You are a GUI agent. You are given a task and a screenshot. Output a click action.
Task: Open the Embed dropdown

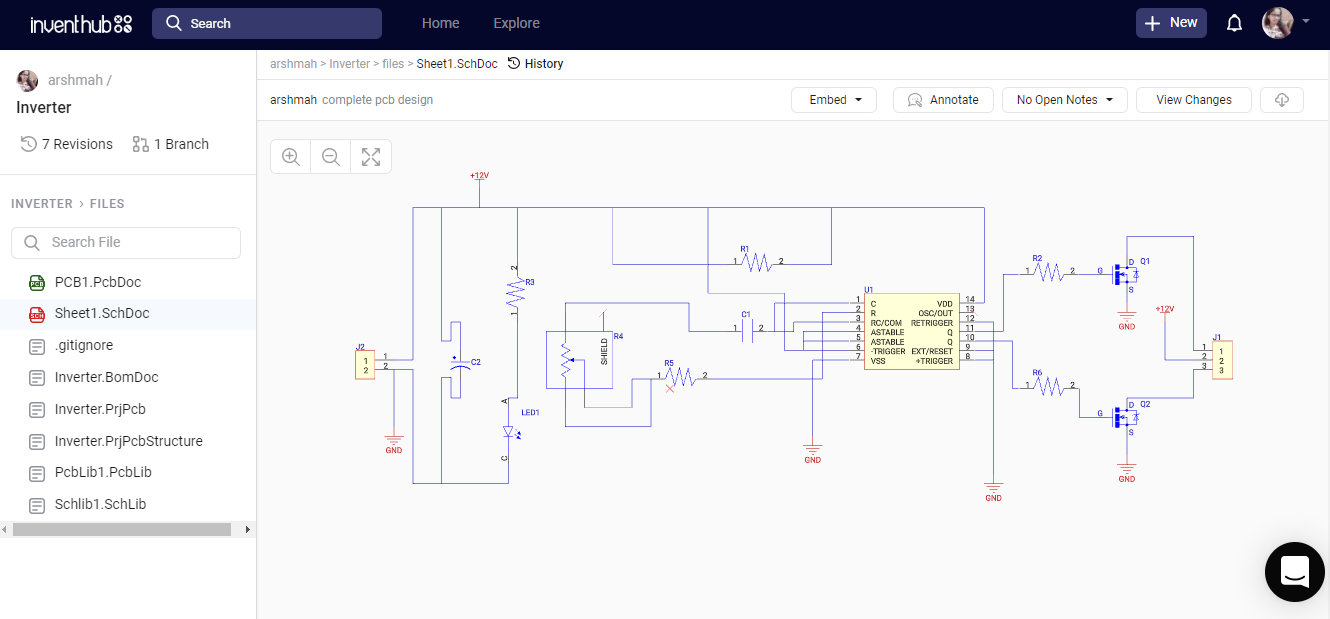[833, 99]
